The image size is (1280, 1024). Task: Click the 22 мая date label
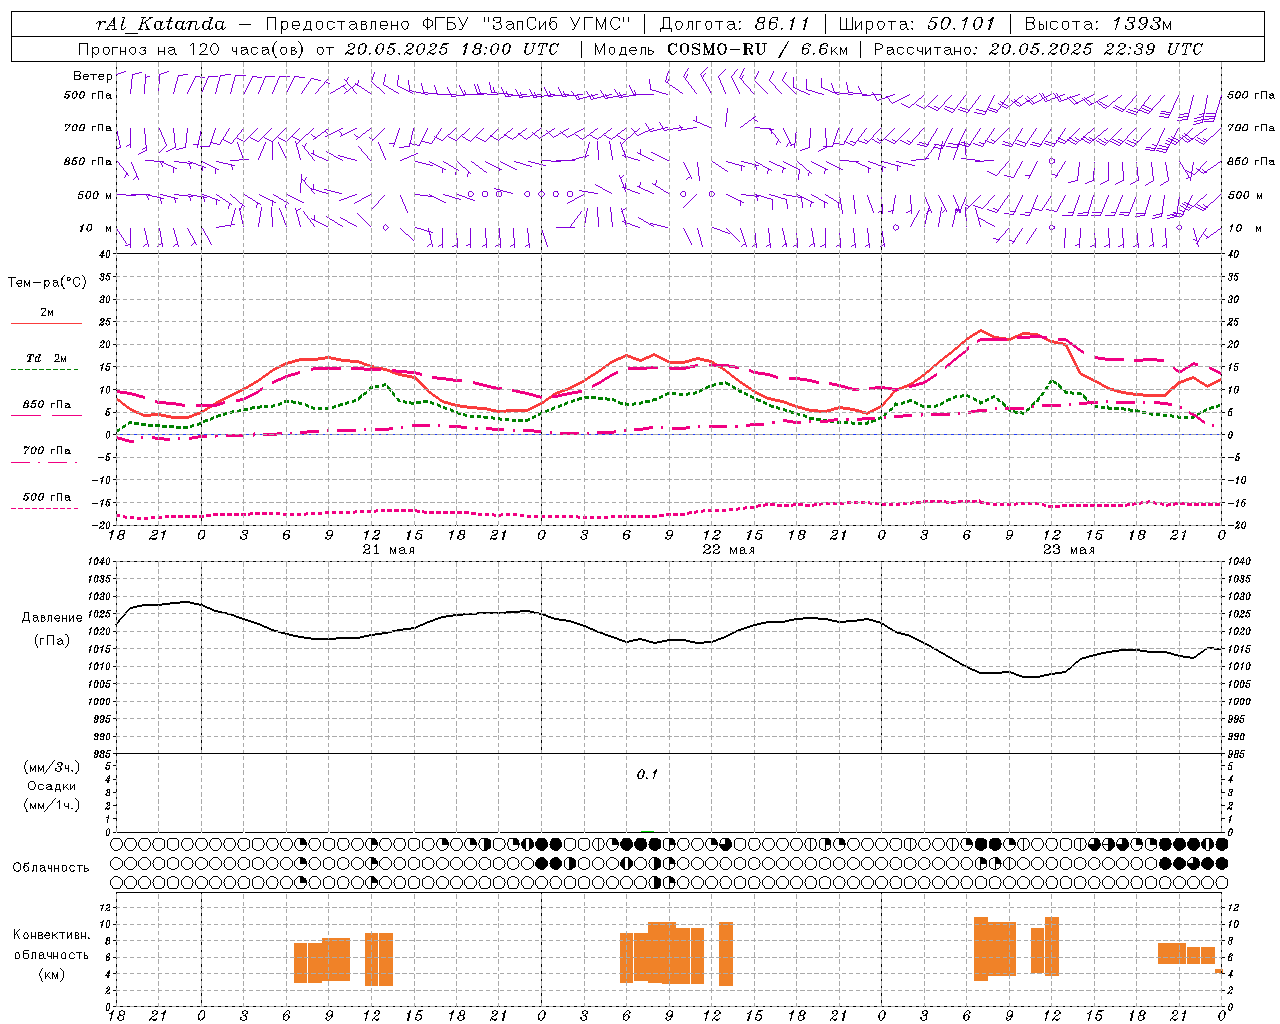click(x=728, y=550)
